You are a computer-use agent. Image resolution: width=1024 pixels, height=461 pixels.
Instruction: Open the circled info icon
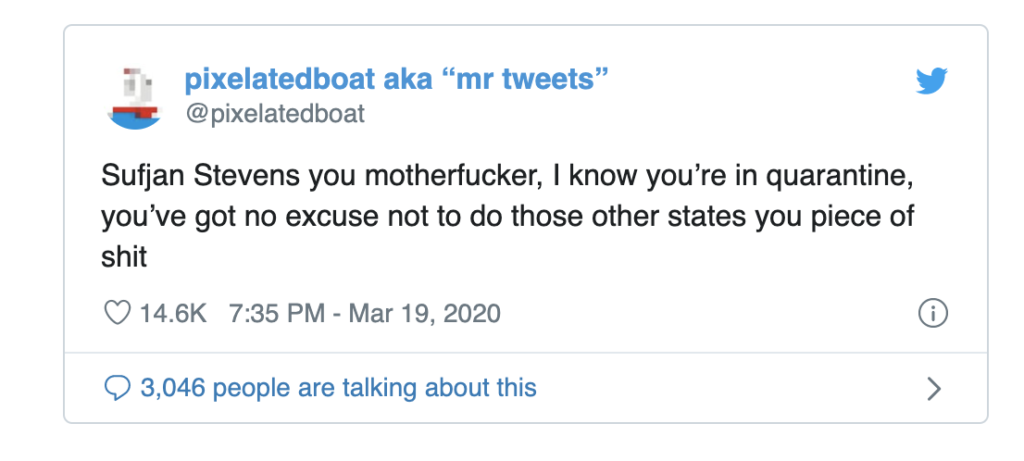[933, 314]
